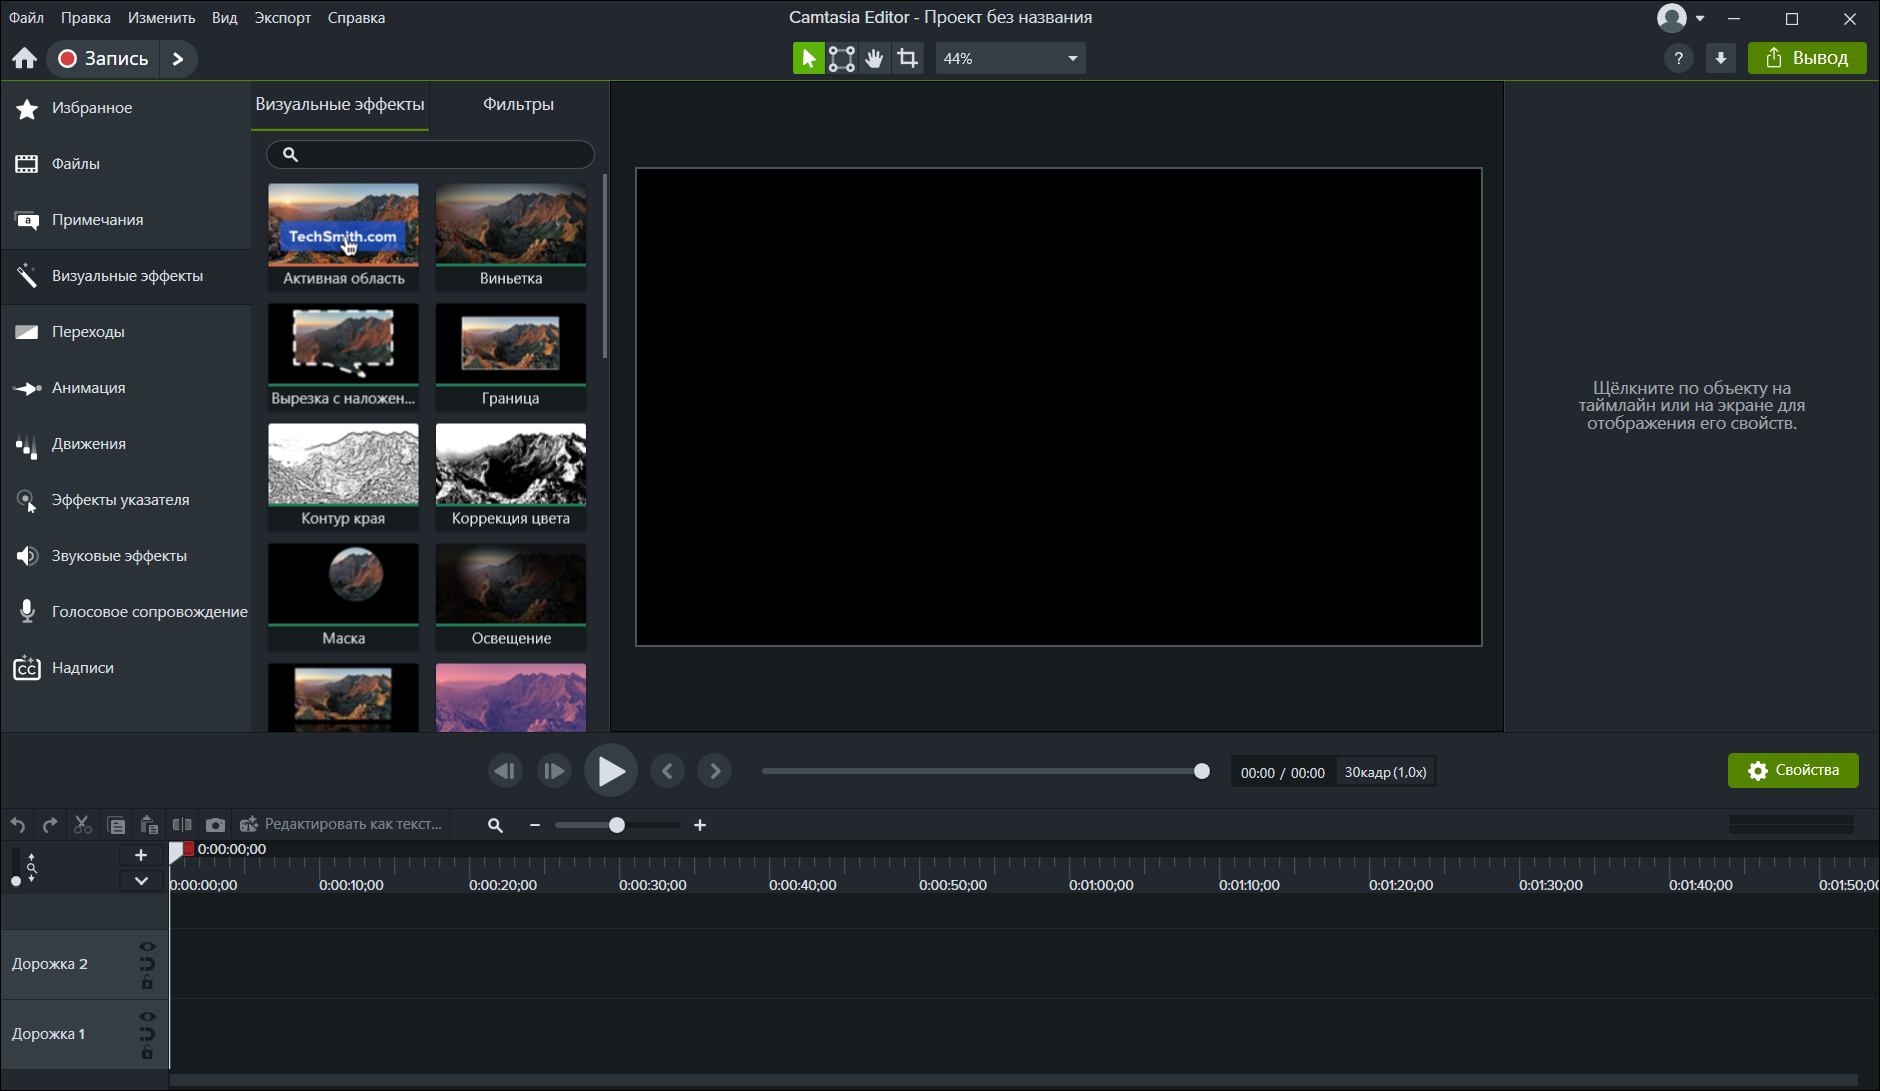Screen dimensions: 1880x1091
Task: Expand the chevron below the add track button
Action: click(141, 881)
